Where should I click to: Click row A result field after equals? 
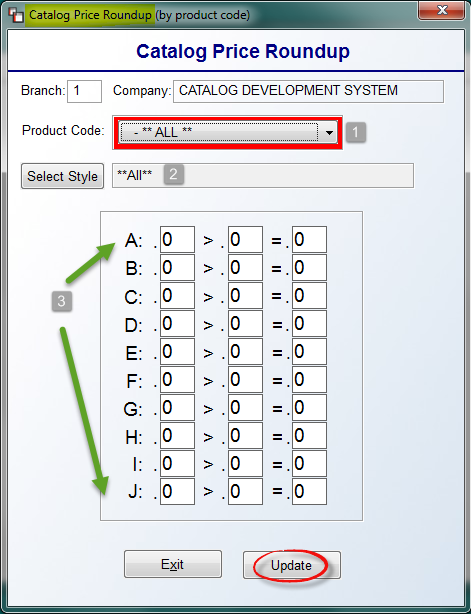click(x=309, y=239)
